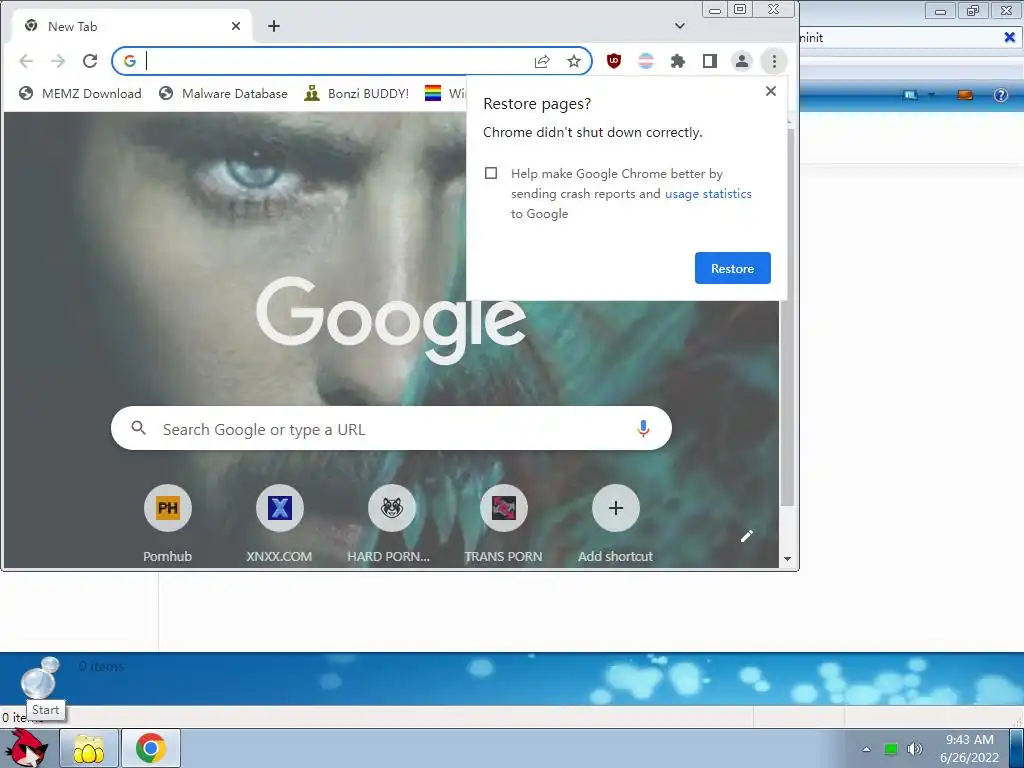Open the Chrome profile avatar

(742, 61)
